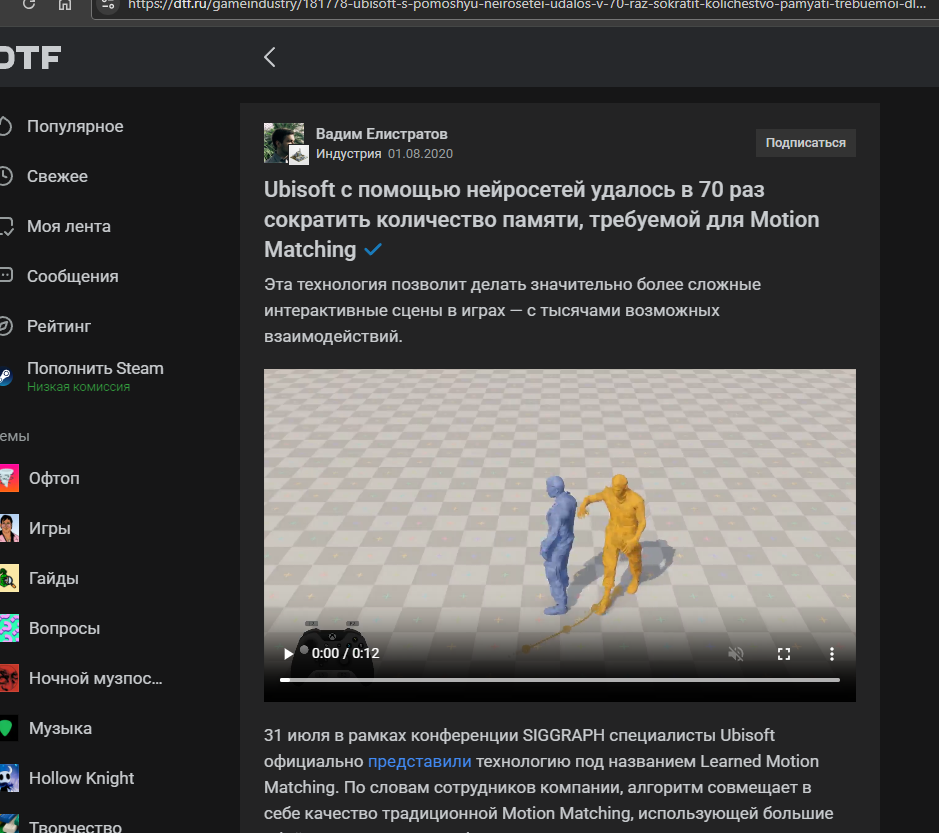
Task: Click the Моя лента icon
Action: (5, 226)
